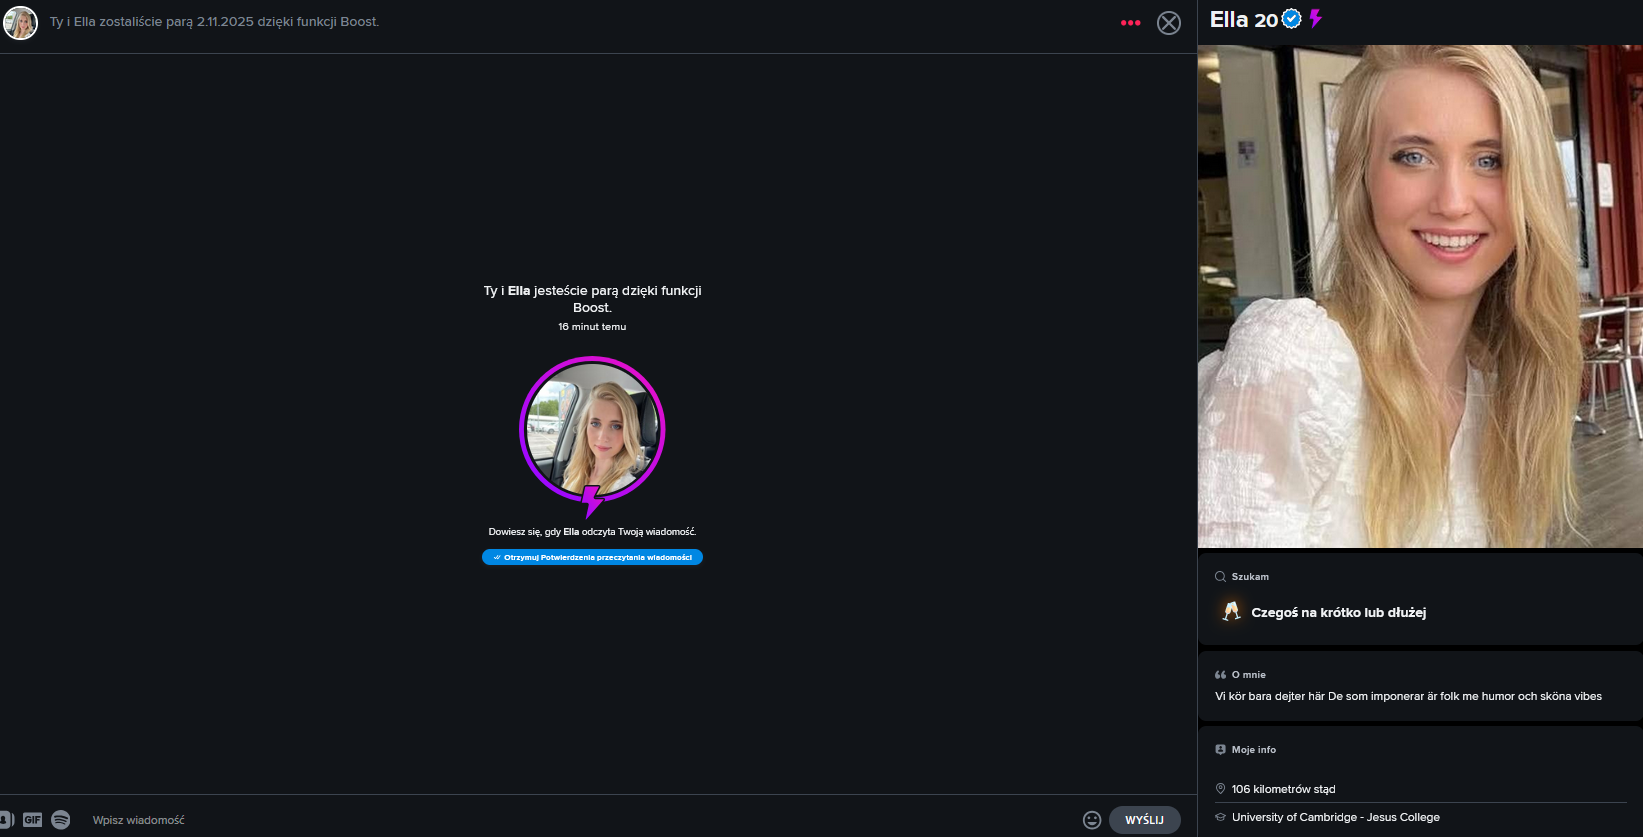Click the blue verified badge next to Ella 20

point(1292,19)
